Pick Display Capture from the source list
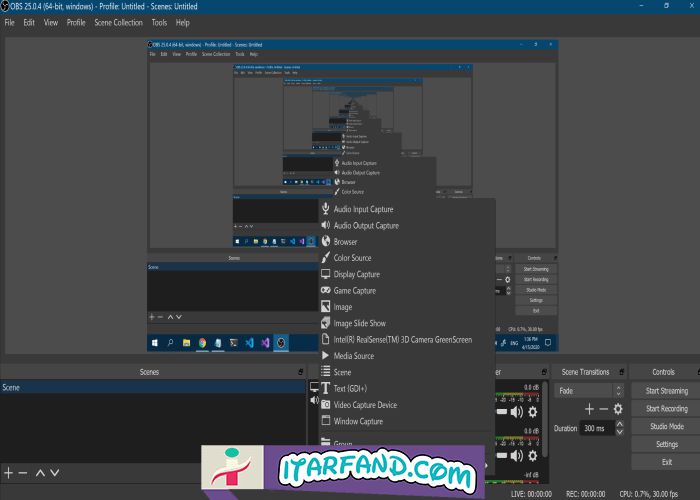 pos(356,274)
